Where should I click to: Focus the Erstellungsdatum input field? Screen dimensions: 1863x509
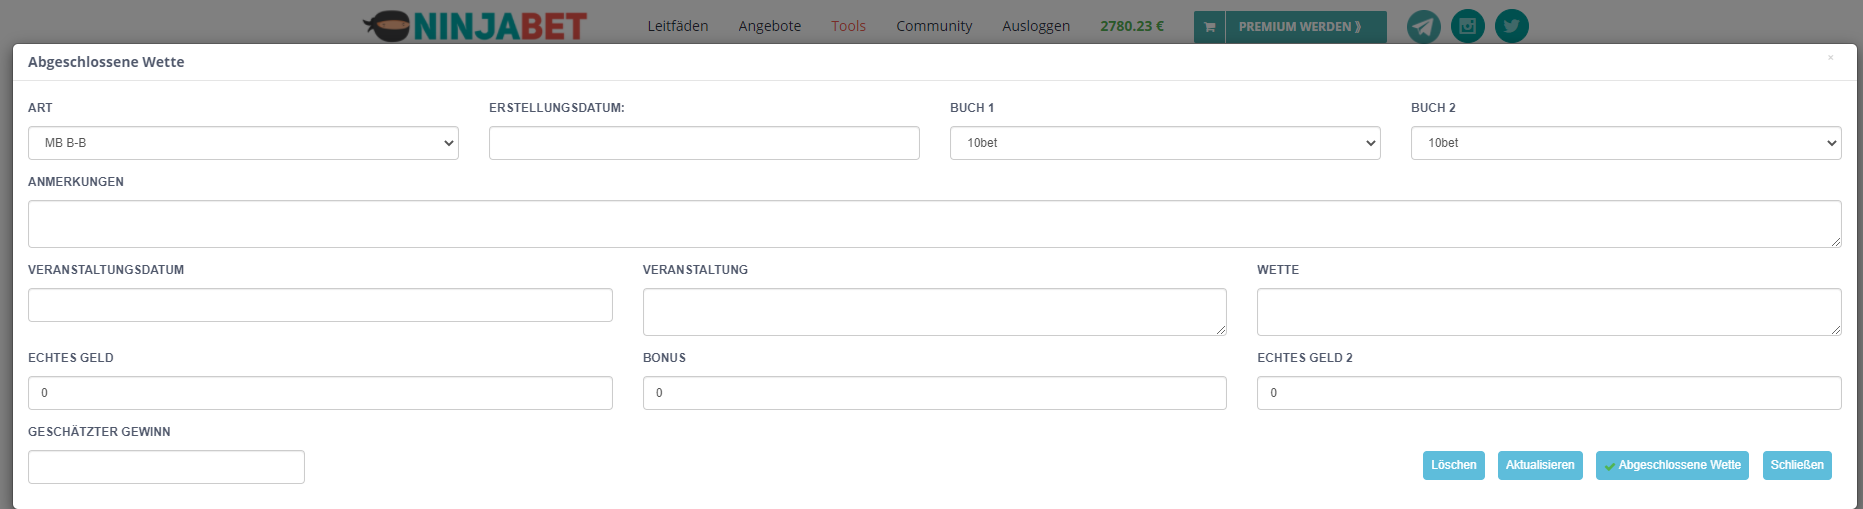coord(704,143)
